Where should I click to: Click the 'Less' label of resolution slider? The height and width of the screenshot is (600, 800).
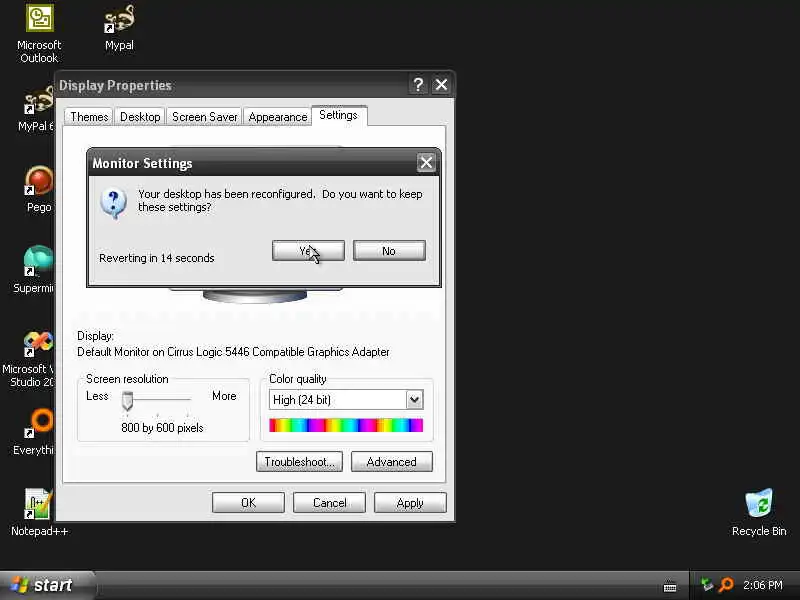(x=97, y=396)
